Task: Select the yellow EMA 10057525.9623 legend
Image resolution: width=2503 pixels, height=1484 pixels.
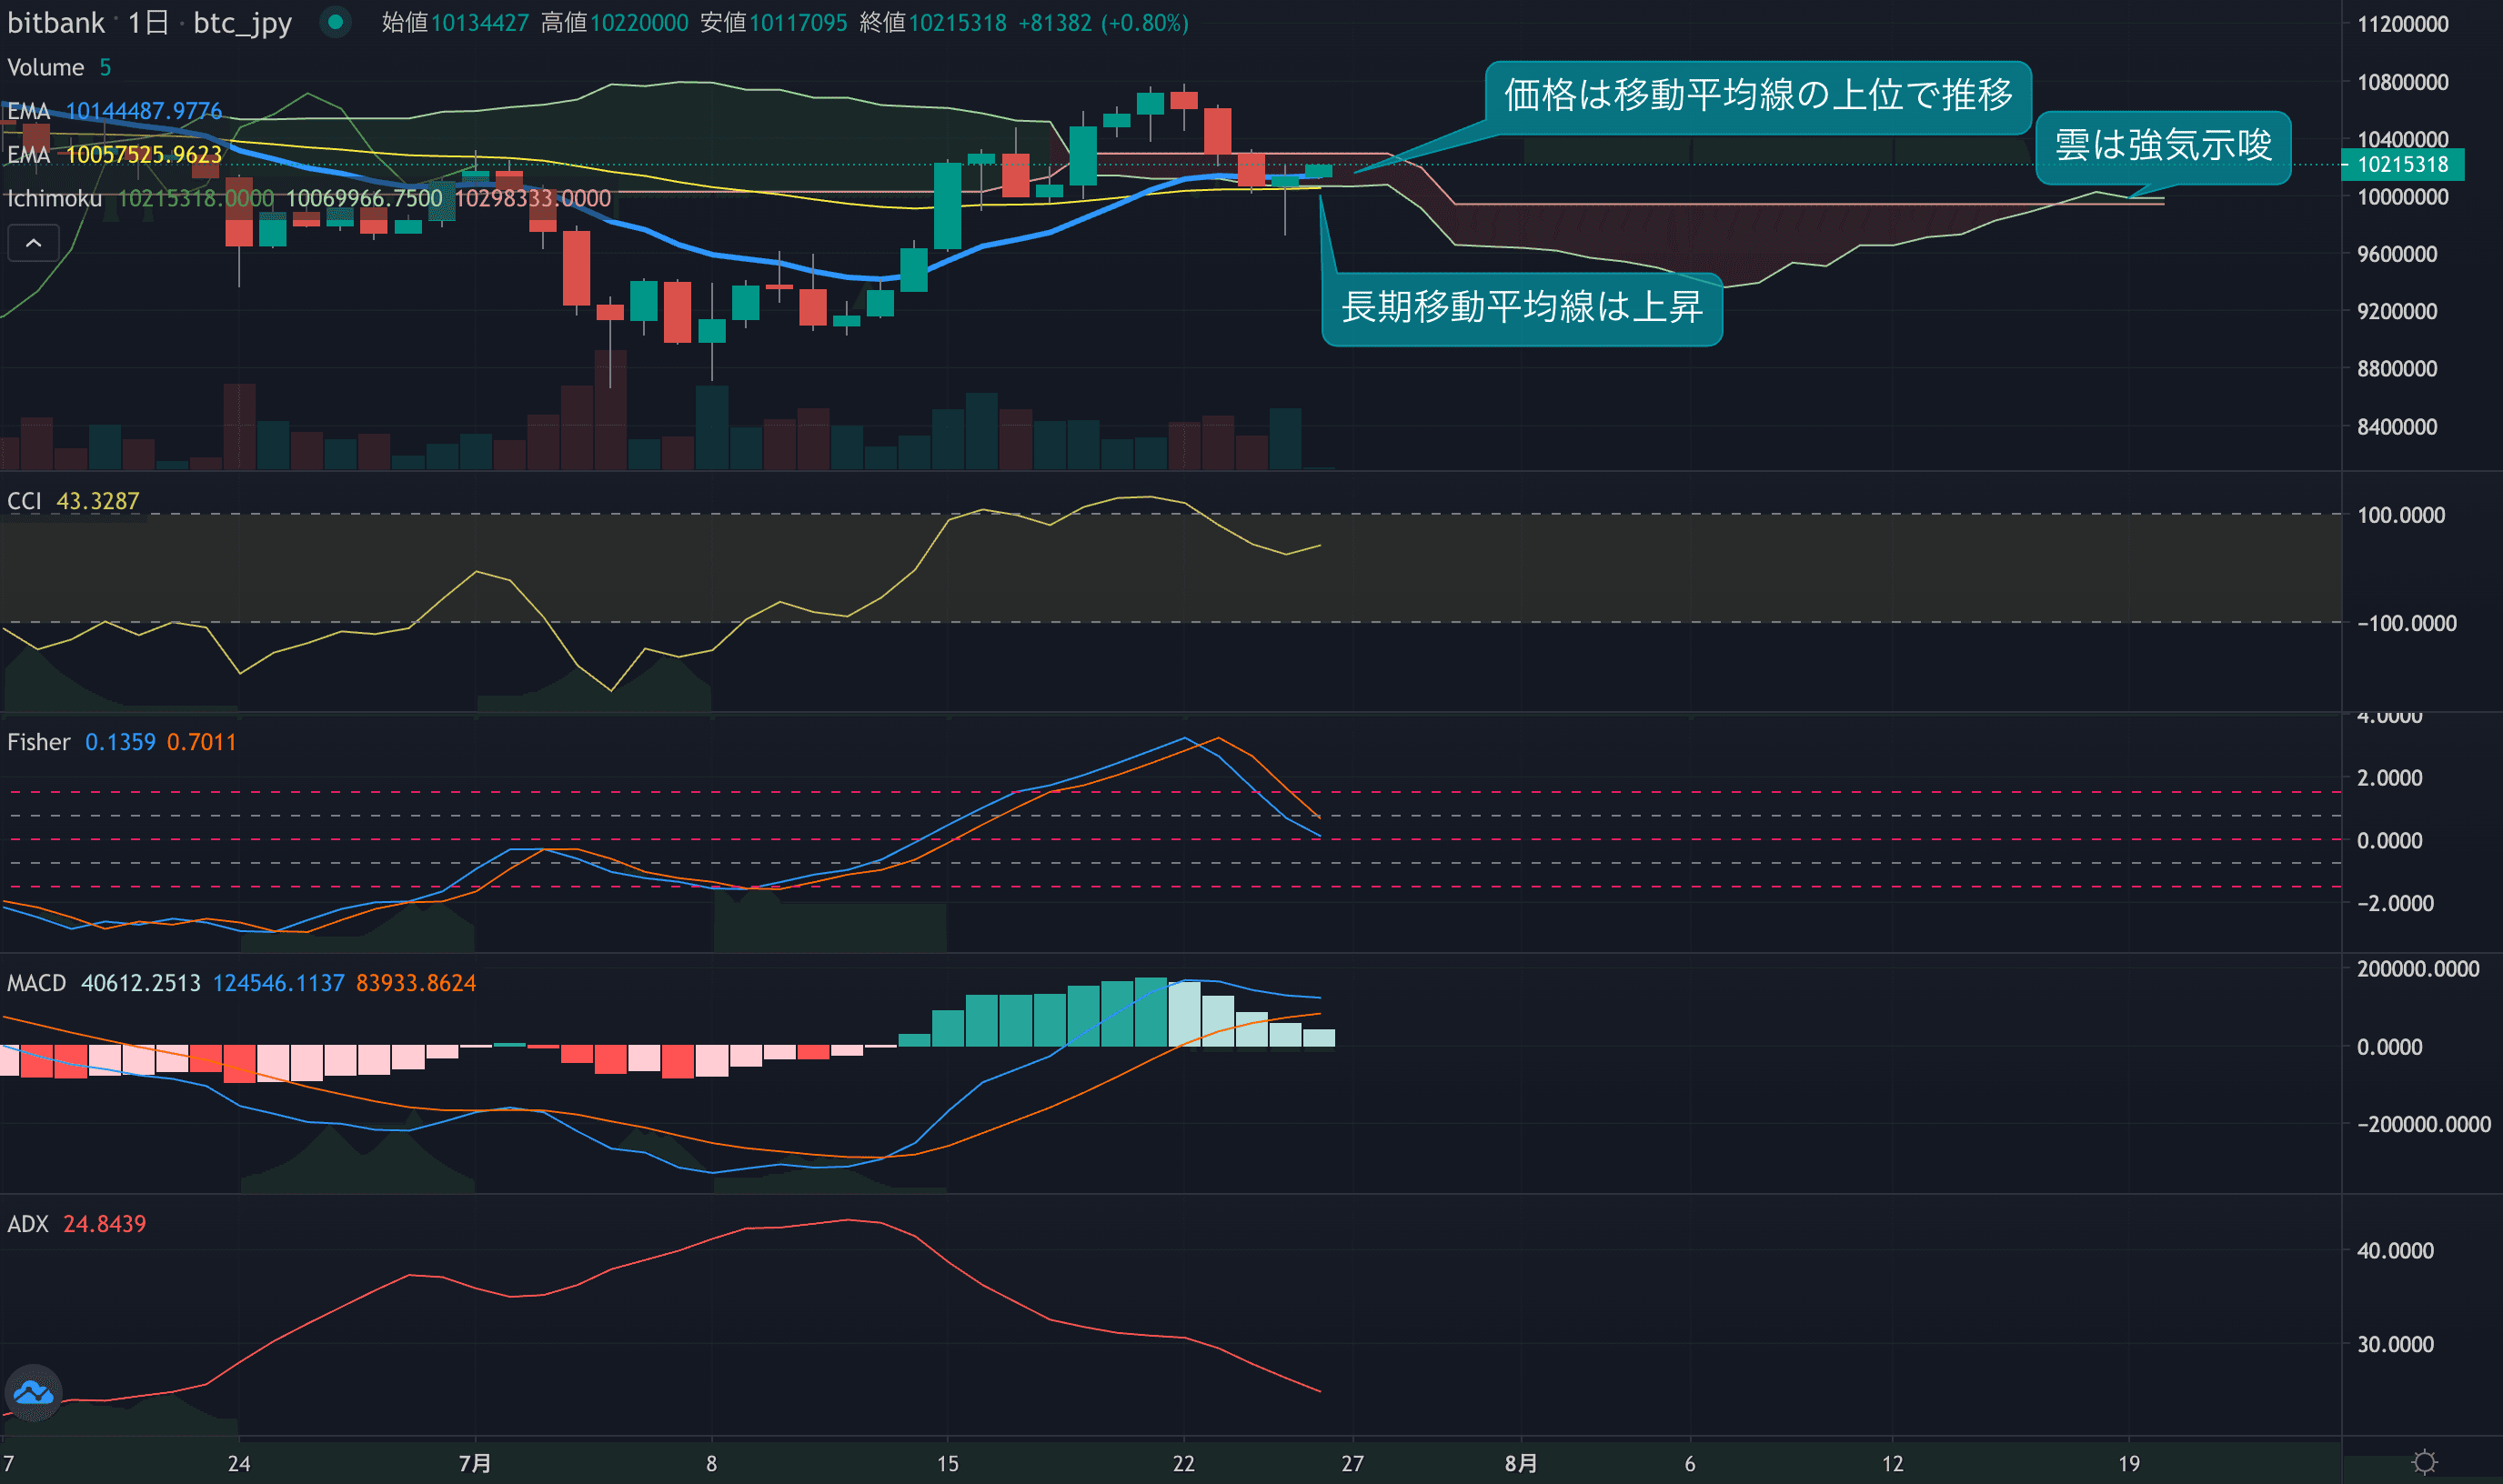Action: point(115,155)
